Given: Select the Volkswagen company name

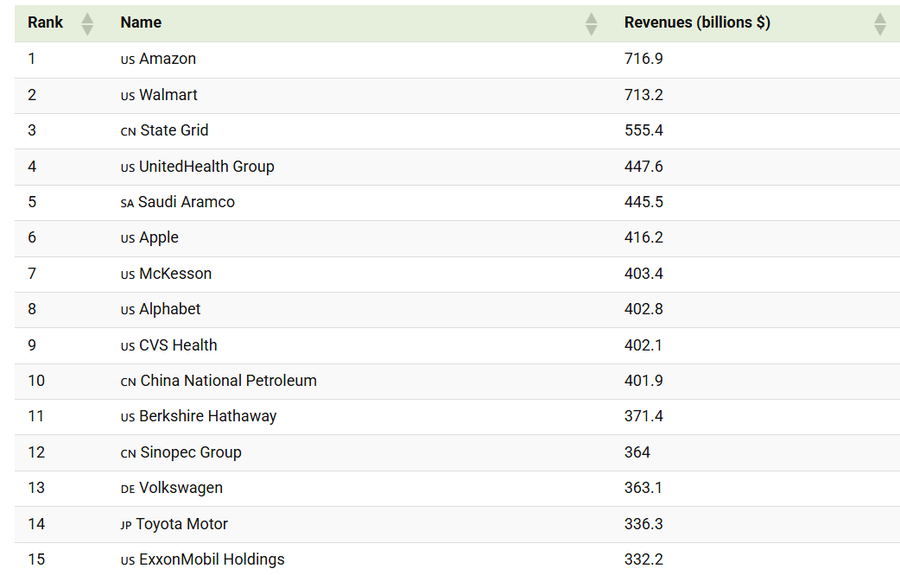Looking at the screenshot, I should click(x=181, y=488).
